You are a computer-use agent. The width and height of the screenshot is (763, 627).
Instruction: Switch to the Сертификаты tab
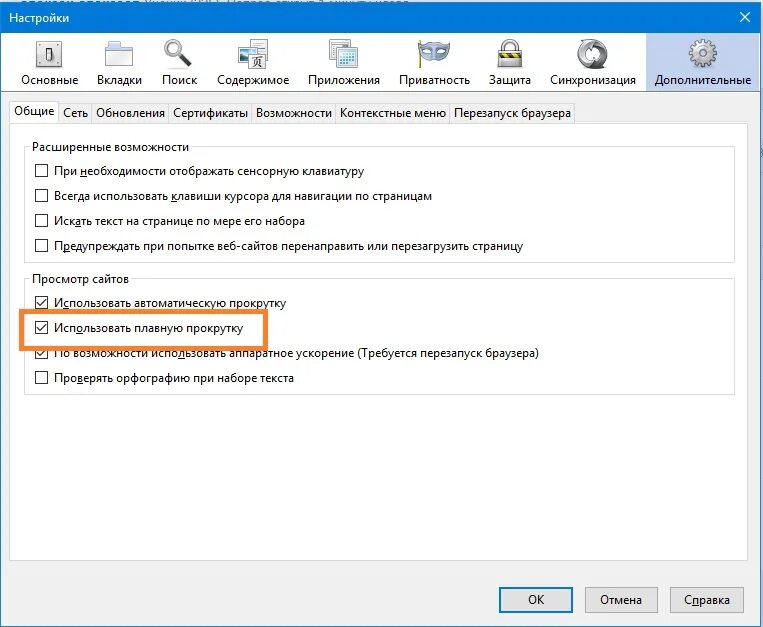click(x=210, y=113)
